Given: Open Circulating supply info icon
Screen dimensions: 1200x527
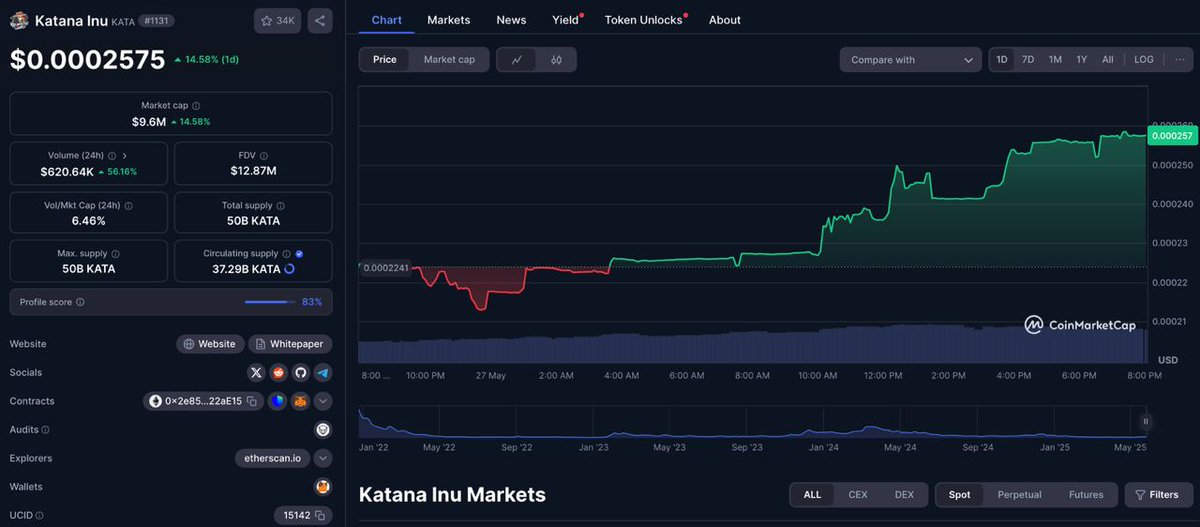Looking at the screenshot, I should click(287, 254).
